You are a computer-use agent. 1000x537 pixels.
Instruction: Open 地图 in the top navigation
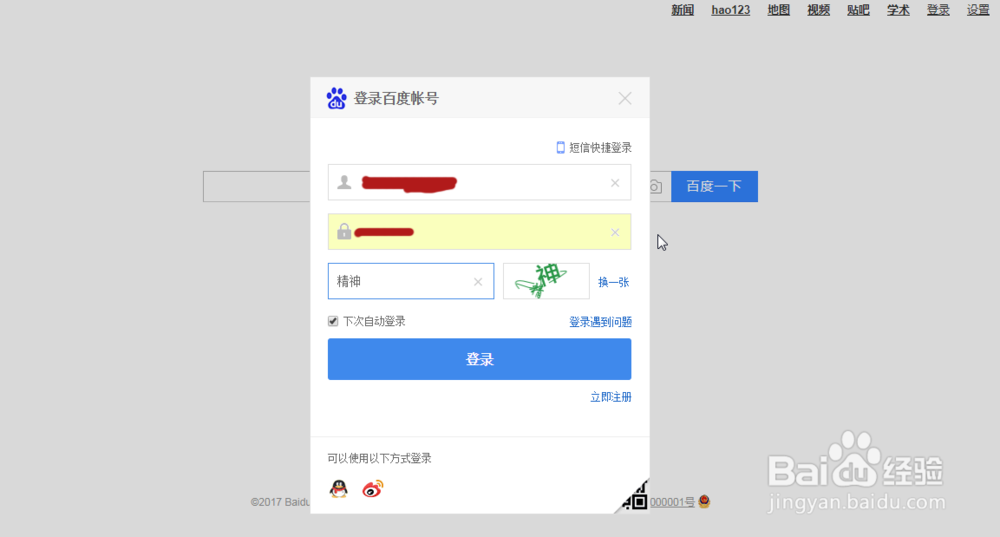tap(779, 10)
